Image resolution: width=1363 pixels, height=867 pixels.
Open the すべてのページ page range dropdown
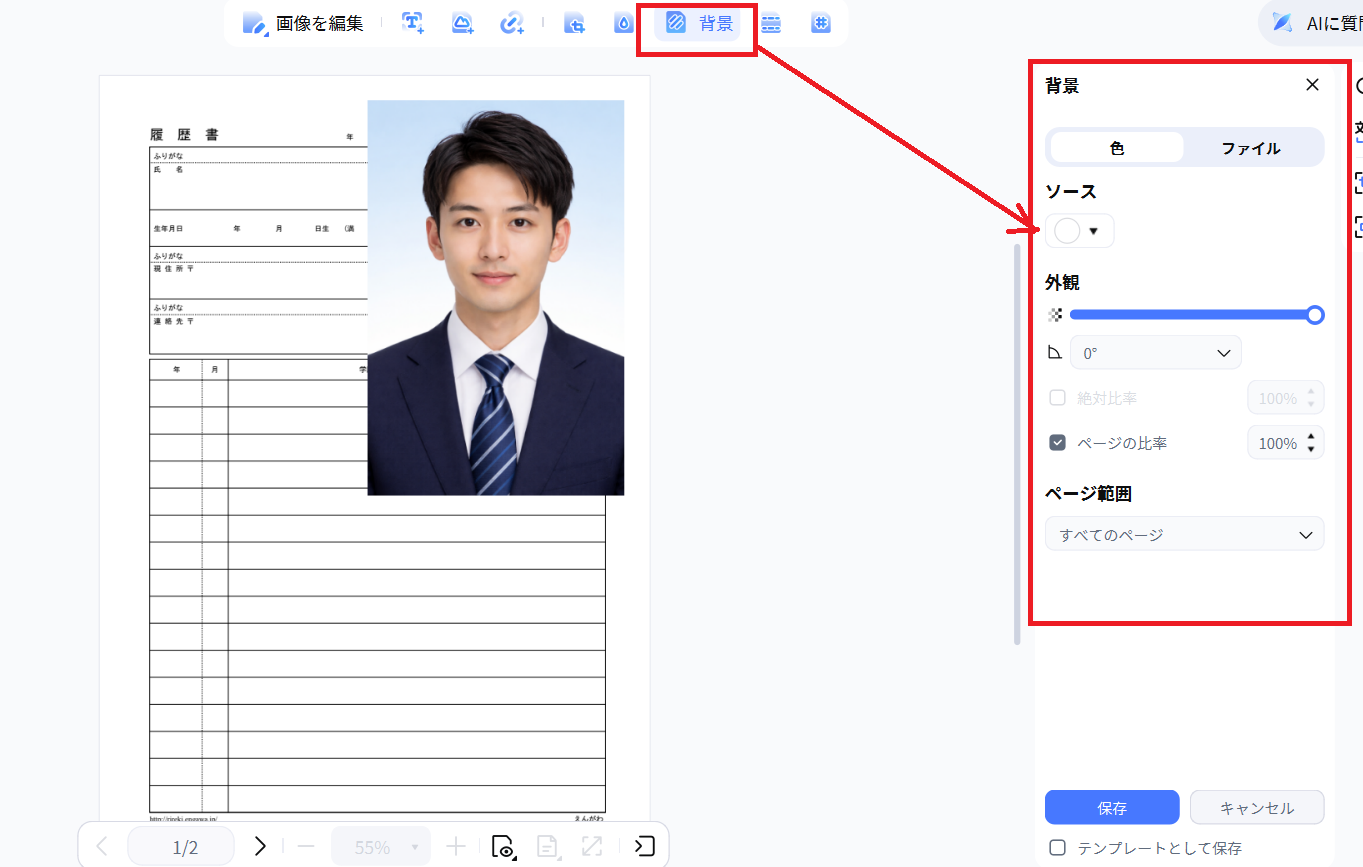(x=1184, y=535)
